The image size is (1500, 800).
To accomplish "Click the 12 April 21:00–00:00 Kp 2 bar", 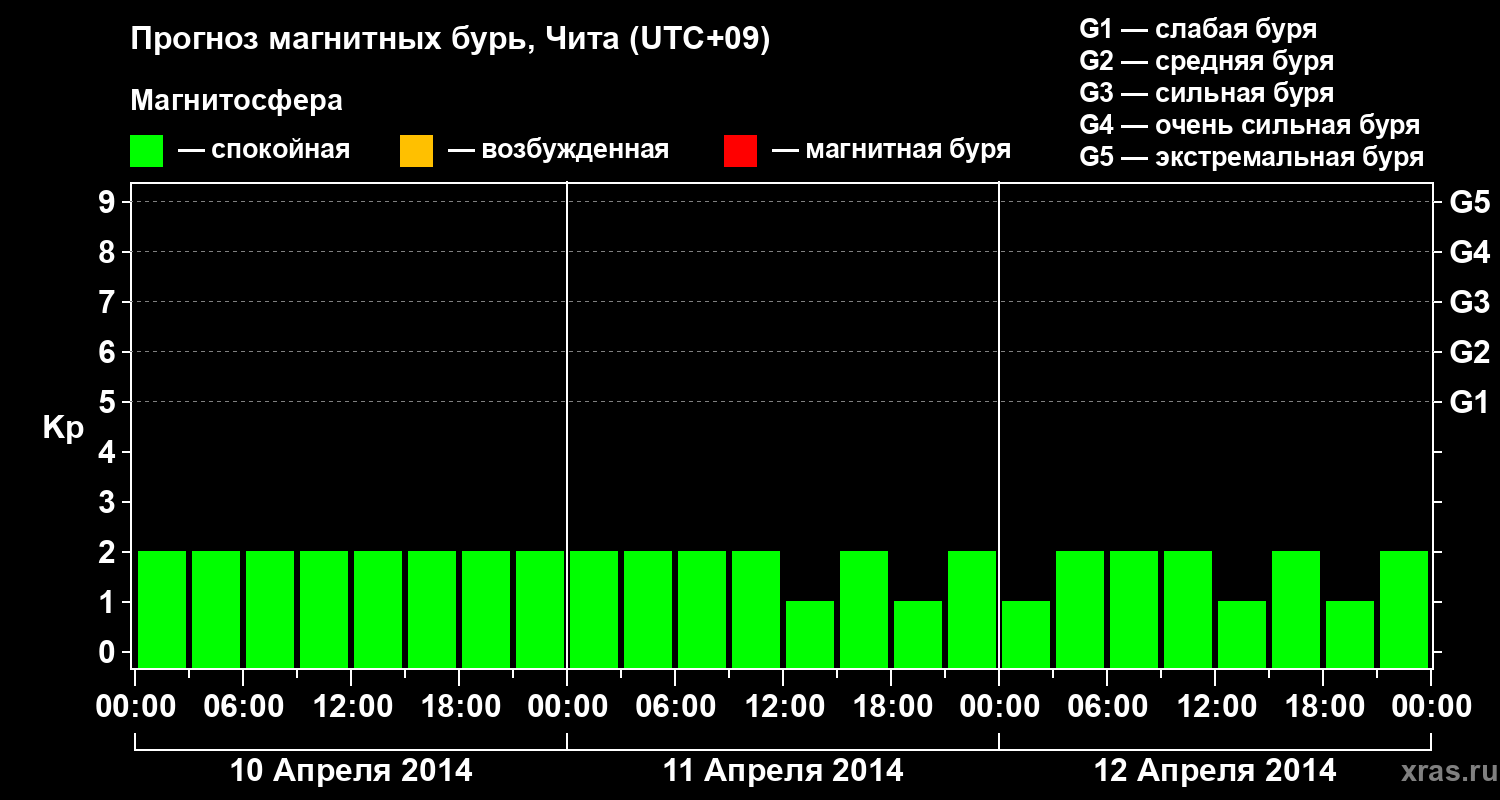I will 1404,609.
